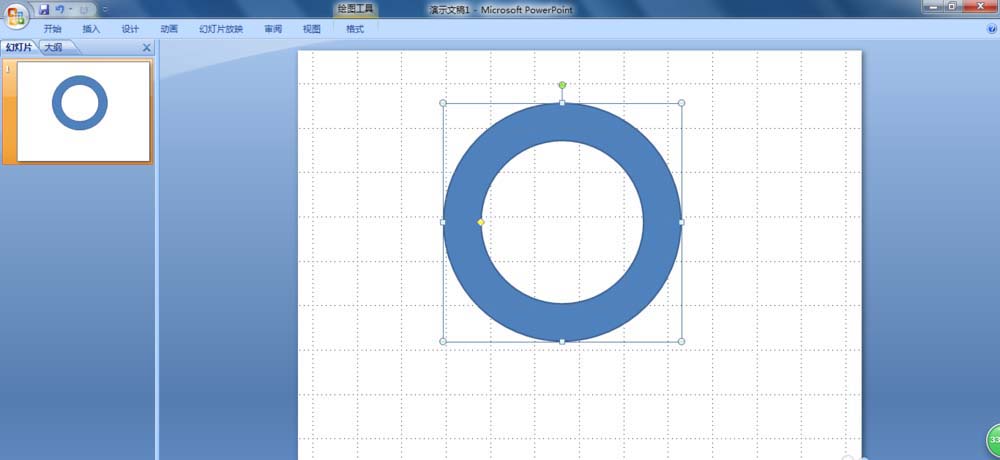Open the undo history dropdown arrow
The image size is (1000, 460).
click(70, 10)
